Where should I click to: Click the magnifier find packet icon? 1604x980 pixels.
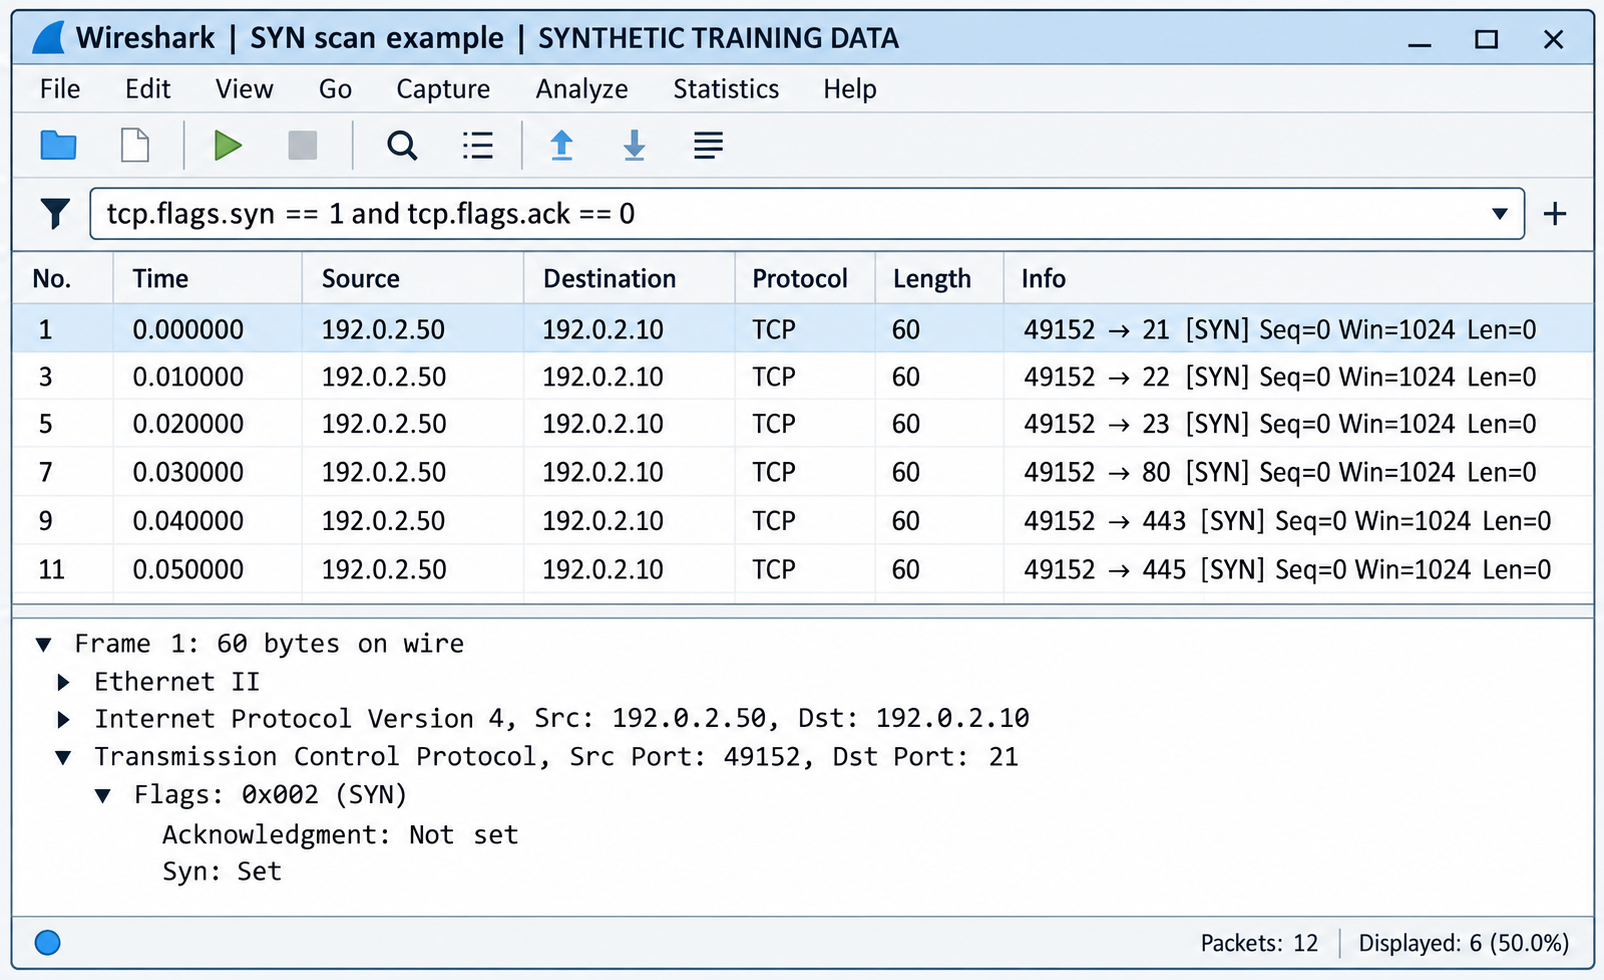point(402,146)
